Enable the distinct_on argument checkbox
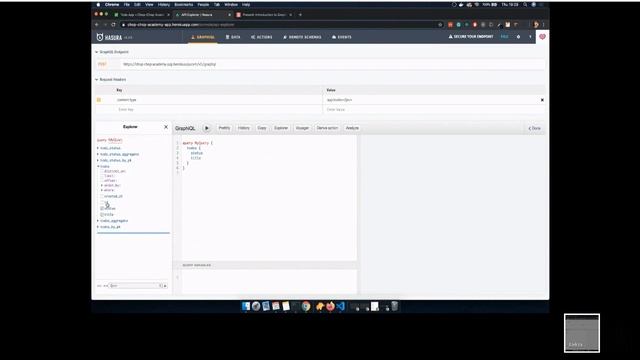The height and width of the screenshot is (360, 640). point(102,171)
